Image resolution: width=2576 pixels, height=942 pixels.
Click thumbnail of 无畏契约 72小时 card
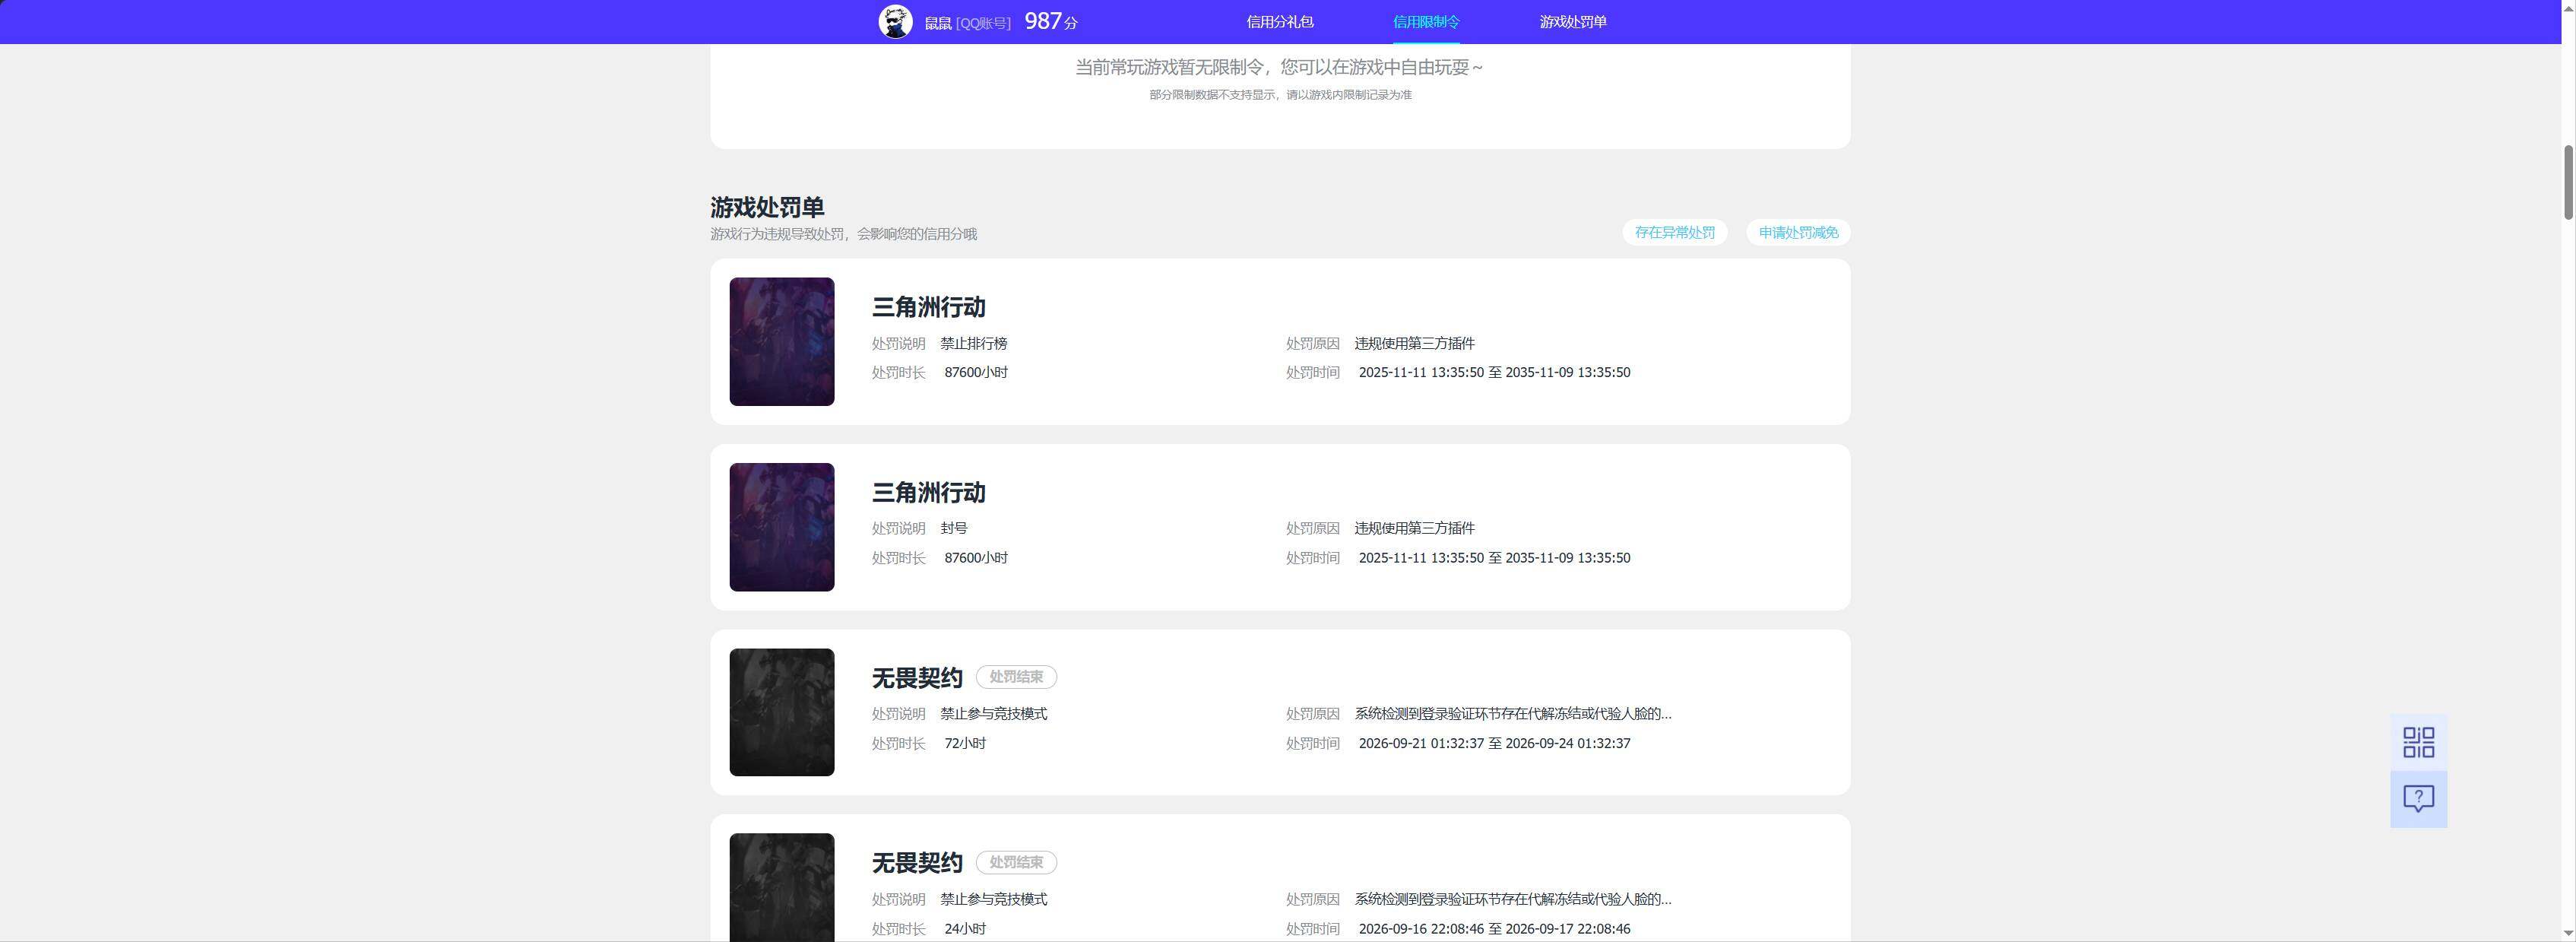click(781, 712)
